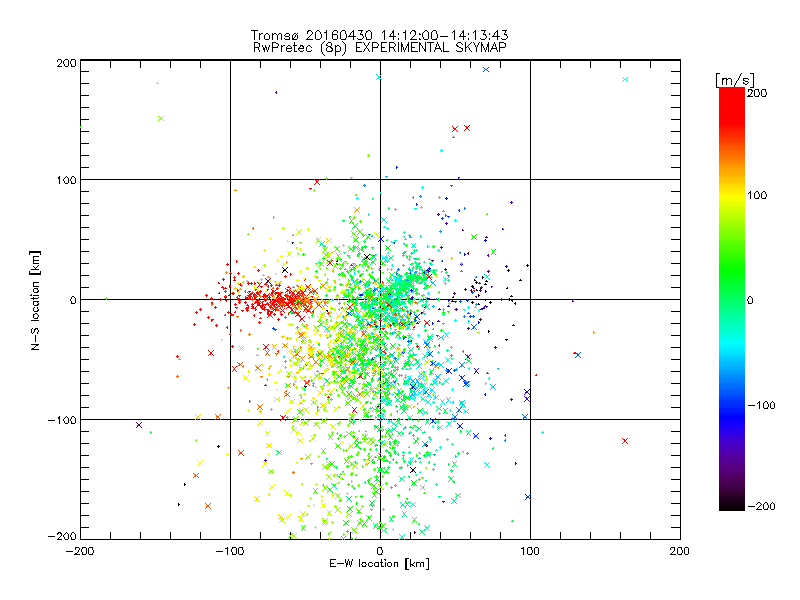Click the y-axis tick label '200'
The width and height of the screenshot is (800, 600).
point(66,63)
